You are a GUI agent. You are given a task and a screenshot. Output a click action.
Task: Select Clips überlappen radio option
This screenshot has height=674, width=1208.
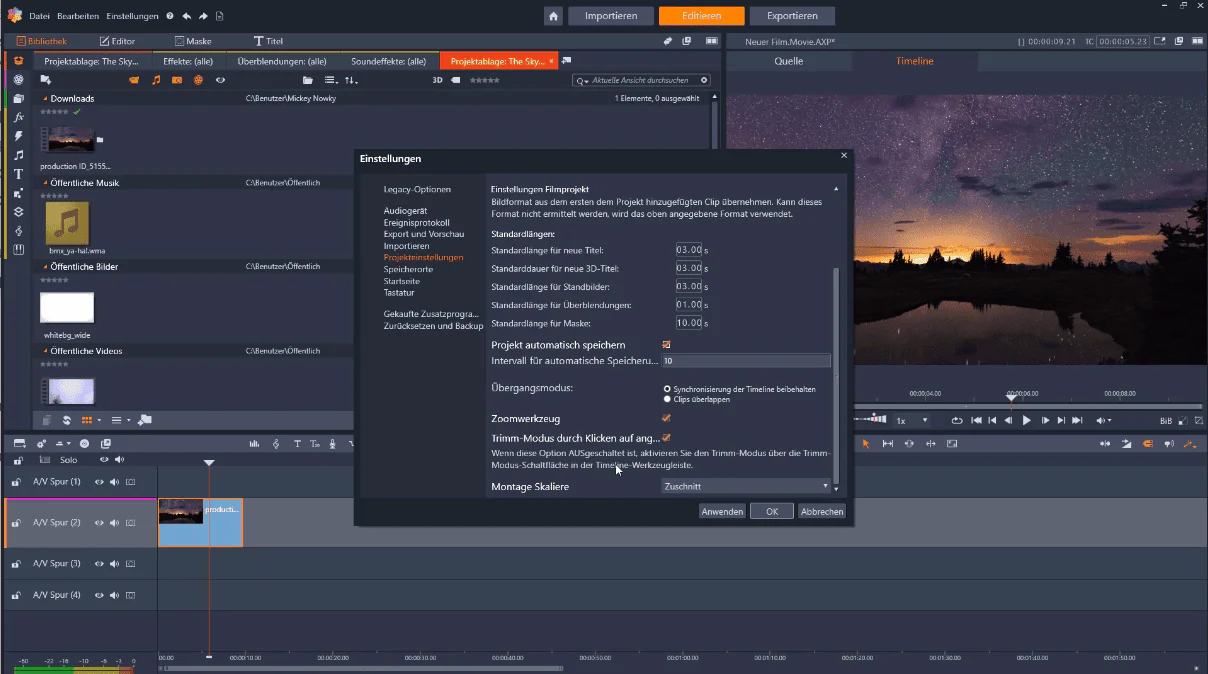point(667,399)
